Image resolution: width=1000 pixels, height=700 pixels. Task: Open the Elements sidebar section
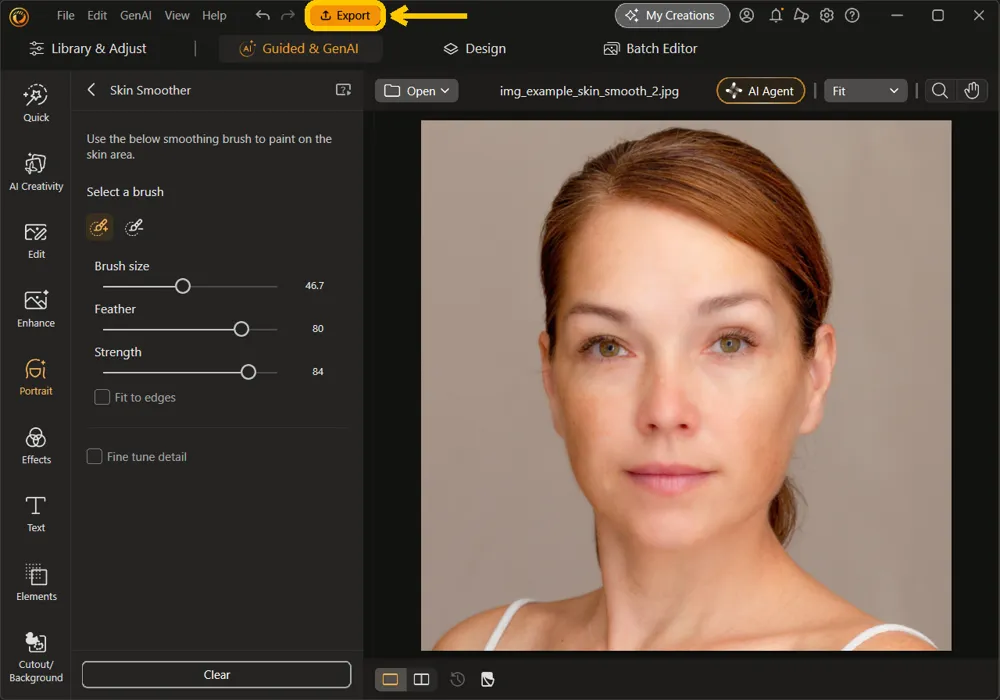point(36,582)
